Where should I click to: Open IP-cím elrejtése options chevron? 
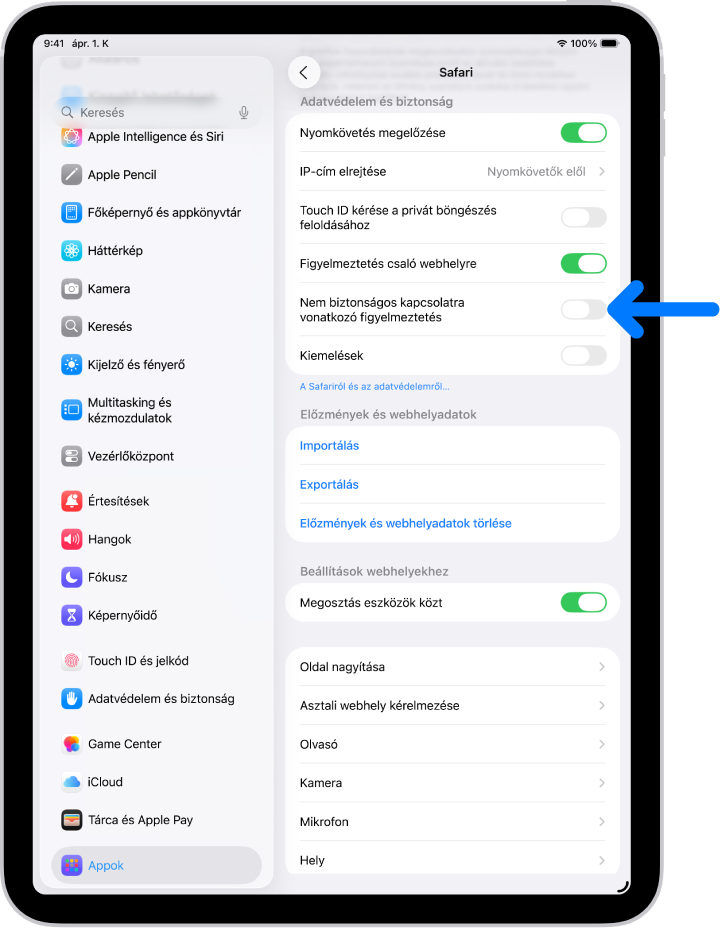(602, 172)
